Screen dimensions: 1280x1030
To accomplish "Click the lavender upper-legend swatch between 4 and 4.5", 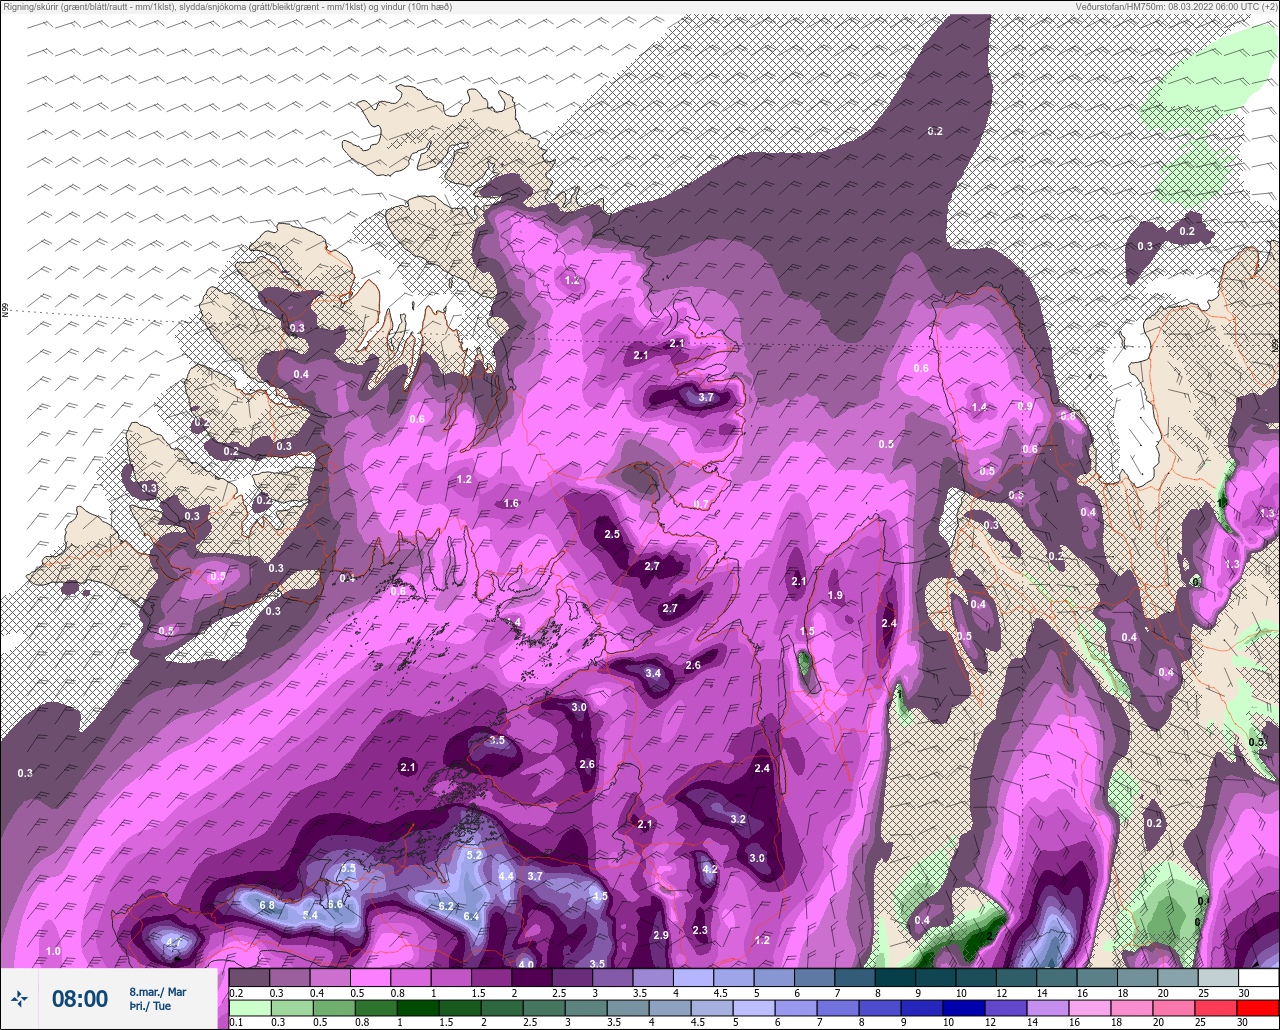I will pos(693,977).
